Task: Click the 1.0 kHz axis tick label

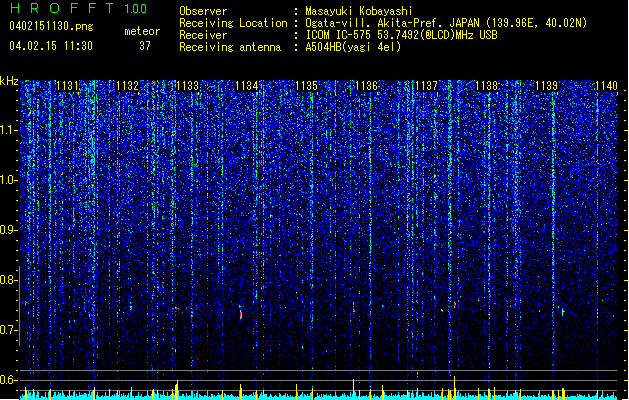Action: (9, 181)
